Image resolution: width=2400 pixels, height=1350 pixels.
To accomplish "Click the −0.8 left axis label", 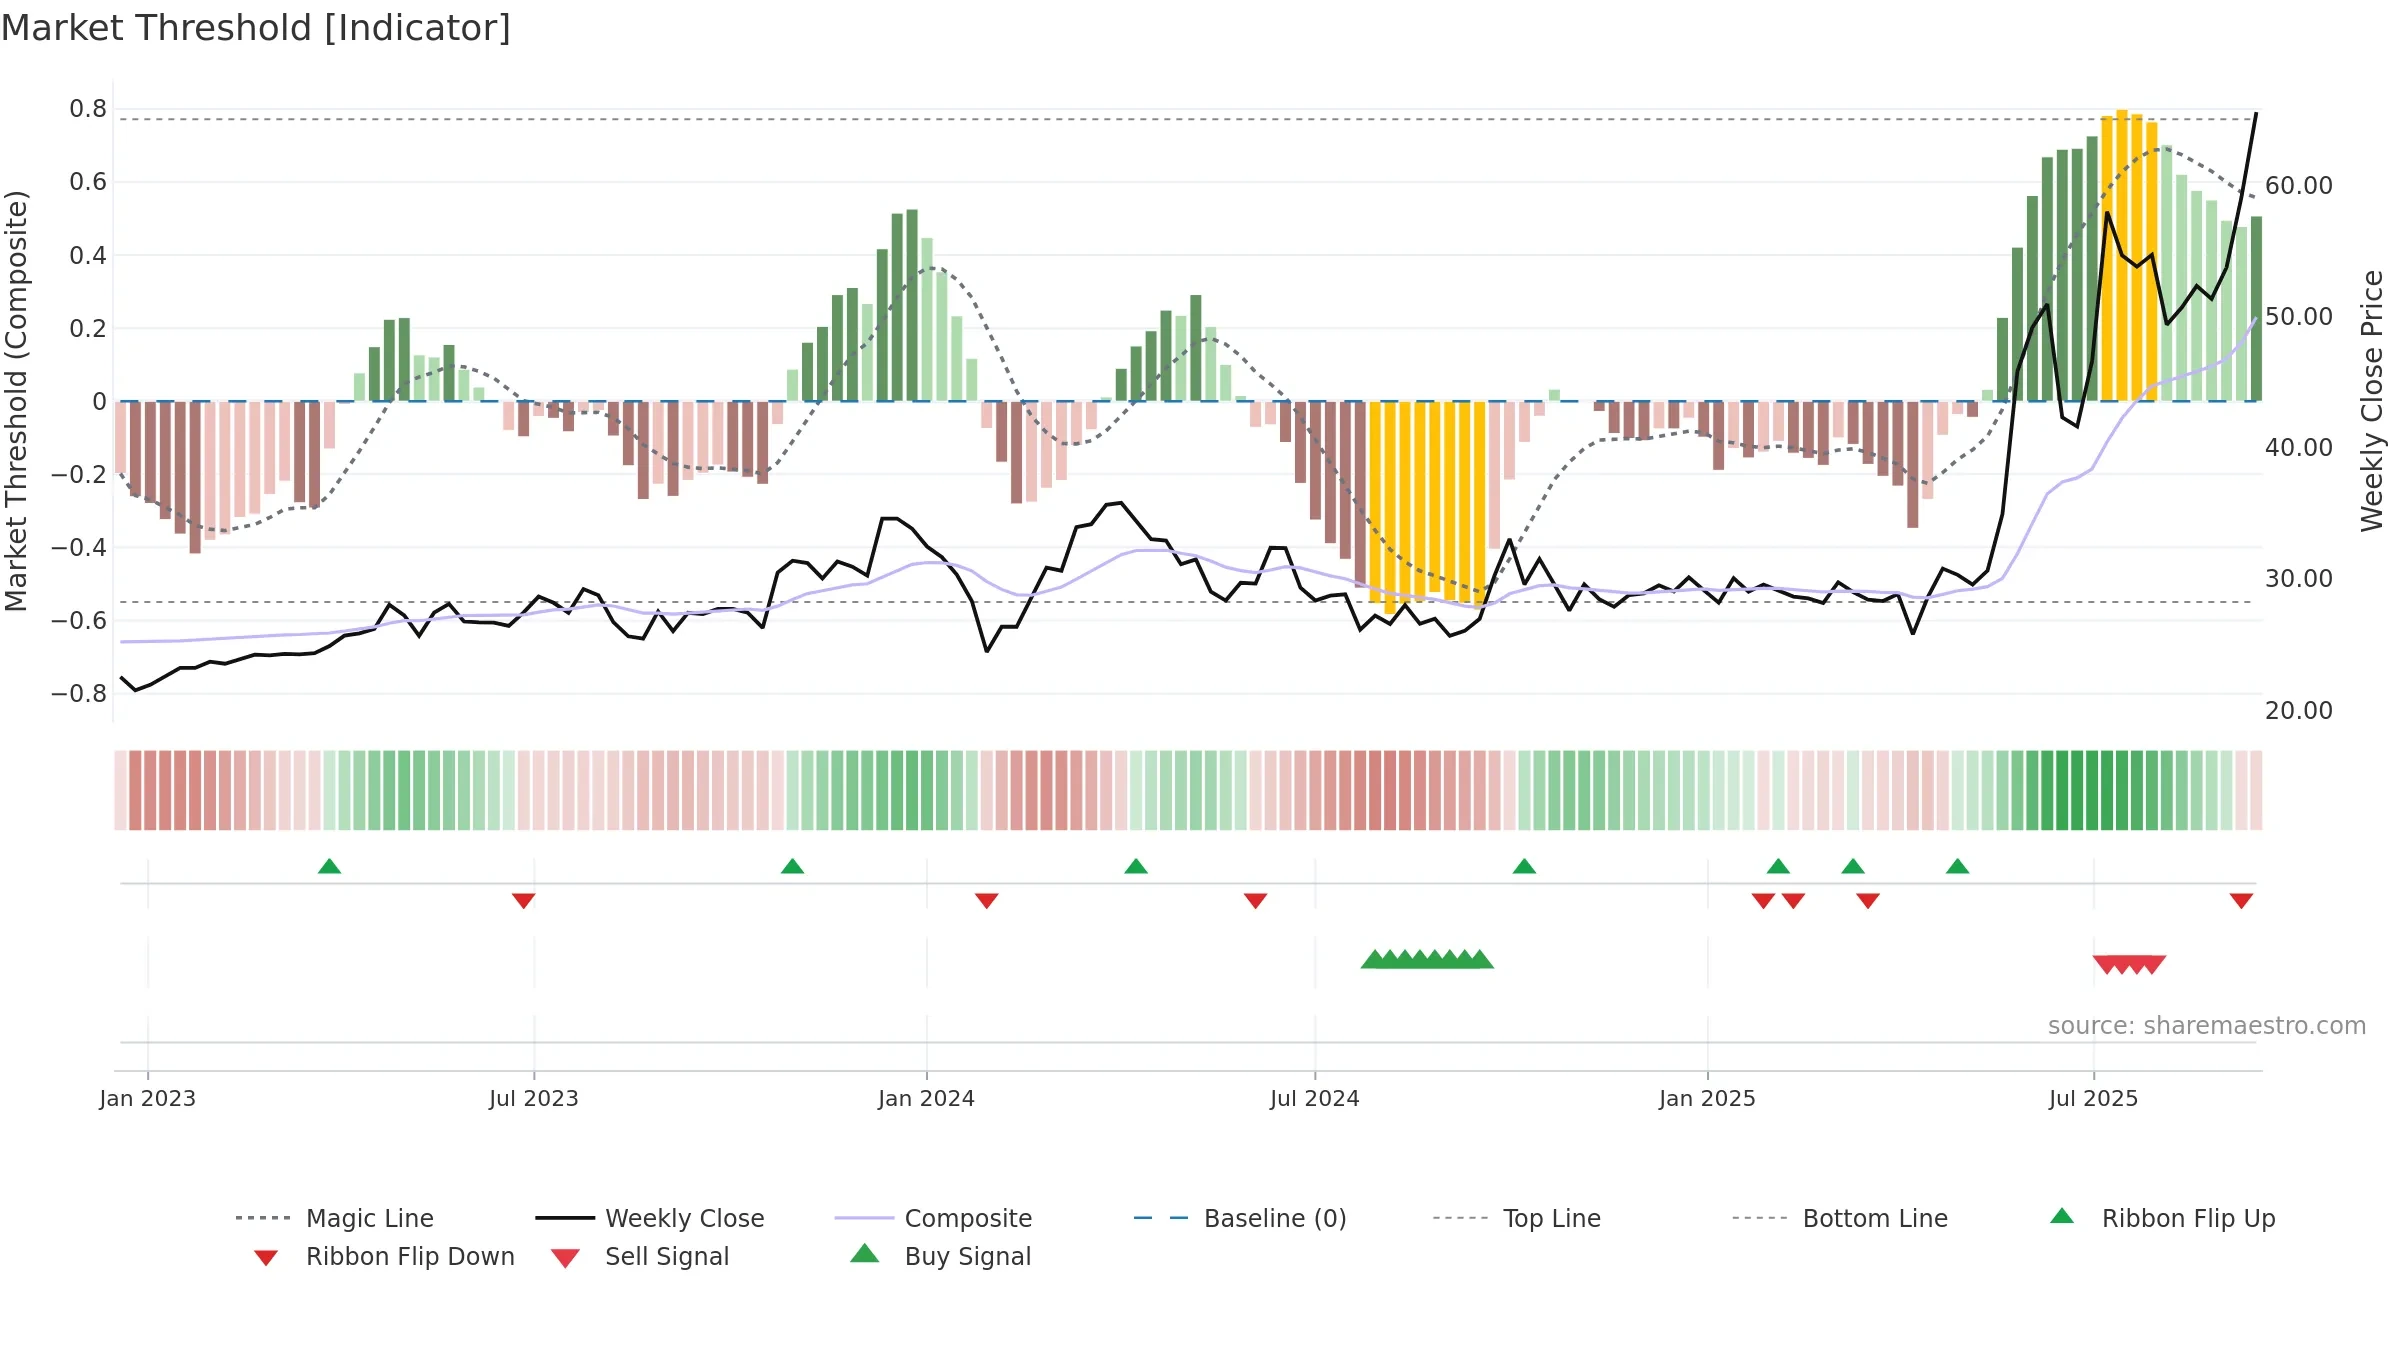I will coord(79,694).
